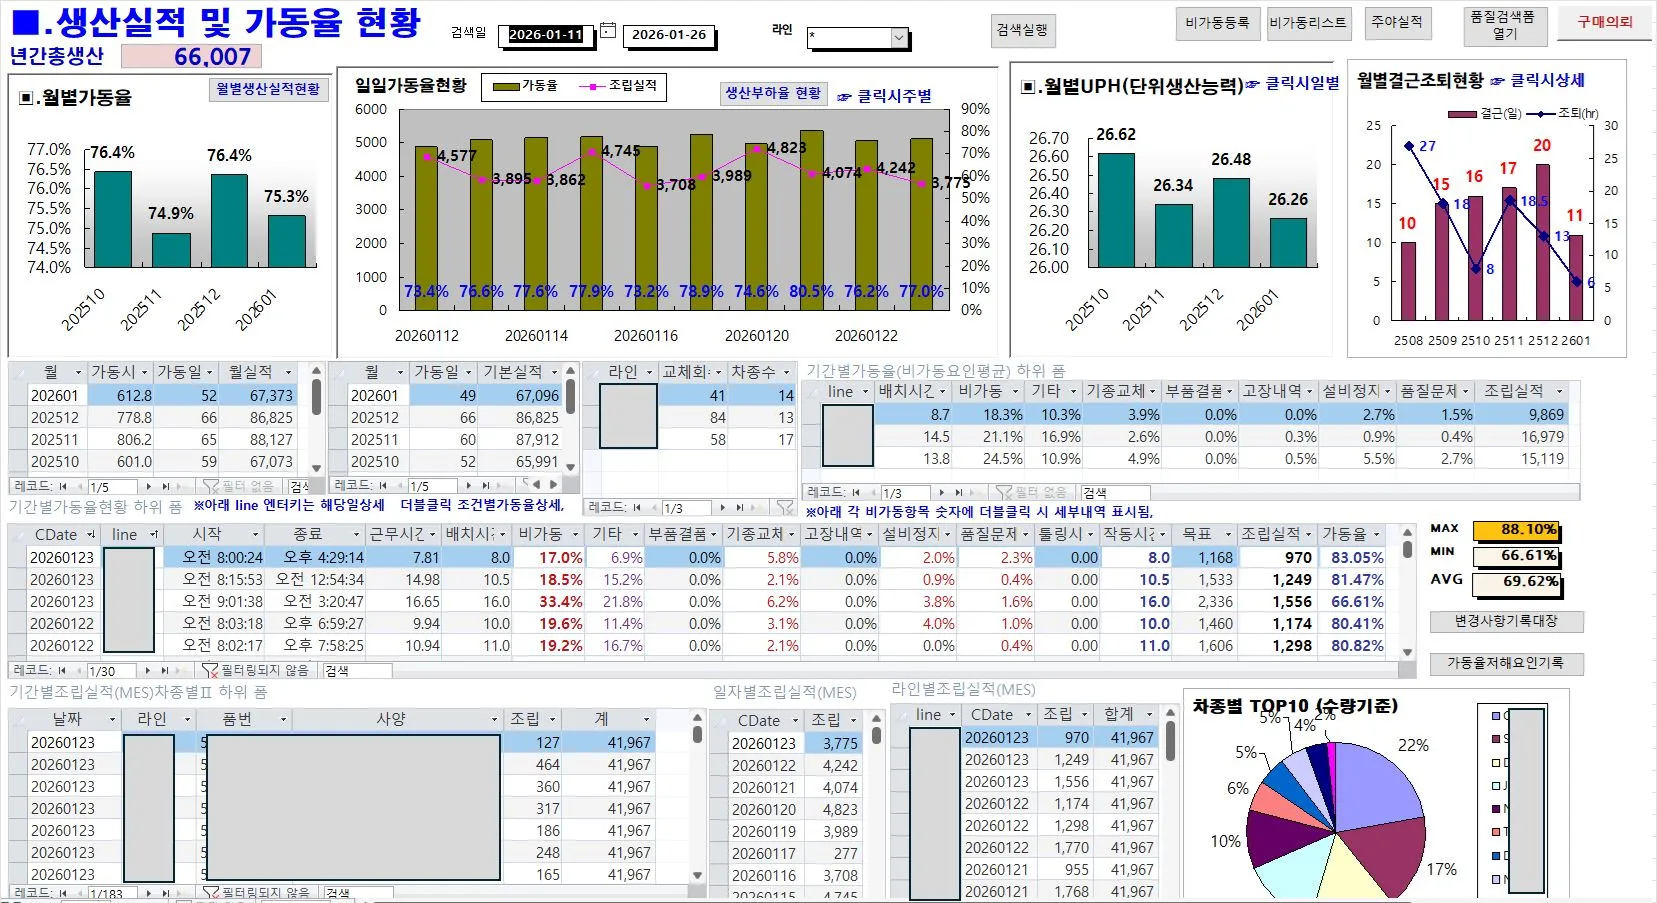
Task: Open 주야실적 day/night performance view
Action: [1397, 23]
